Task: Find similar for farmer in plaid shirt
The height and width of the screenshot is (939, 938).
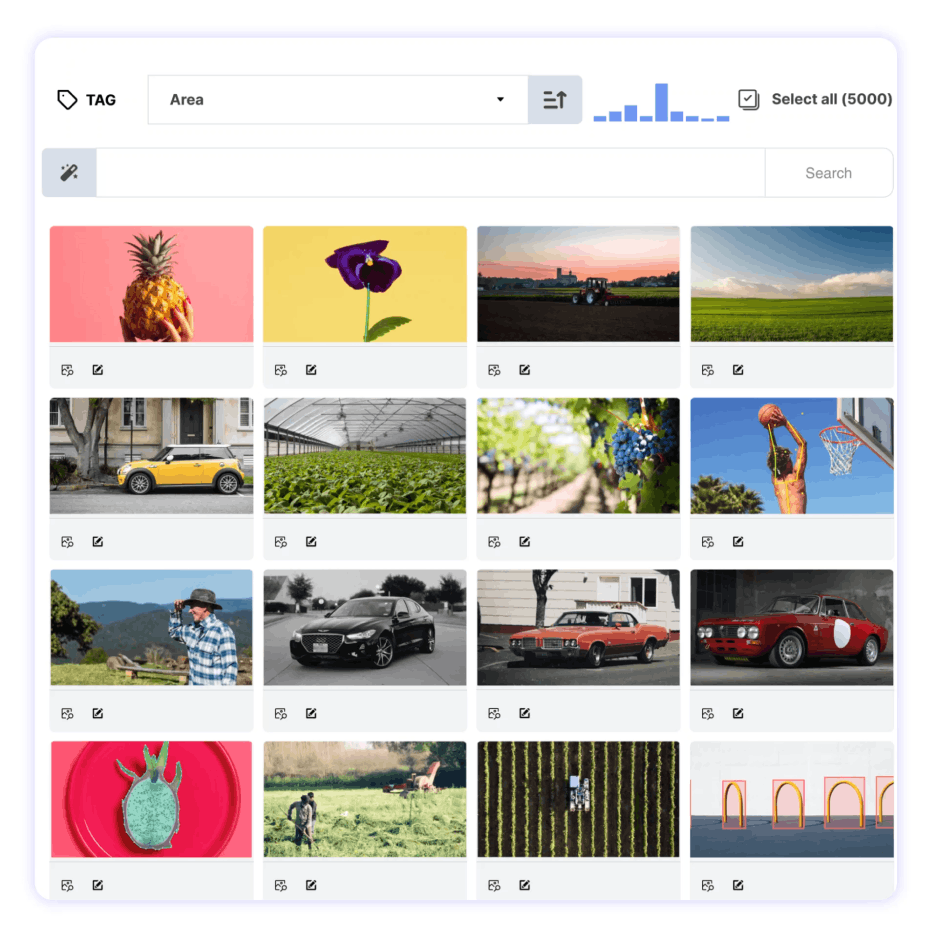Action: (67, 713)
